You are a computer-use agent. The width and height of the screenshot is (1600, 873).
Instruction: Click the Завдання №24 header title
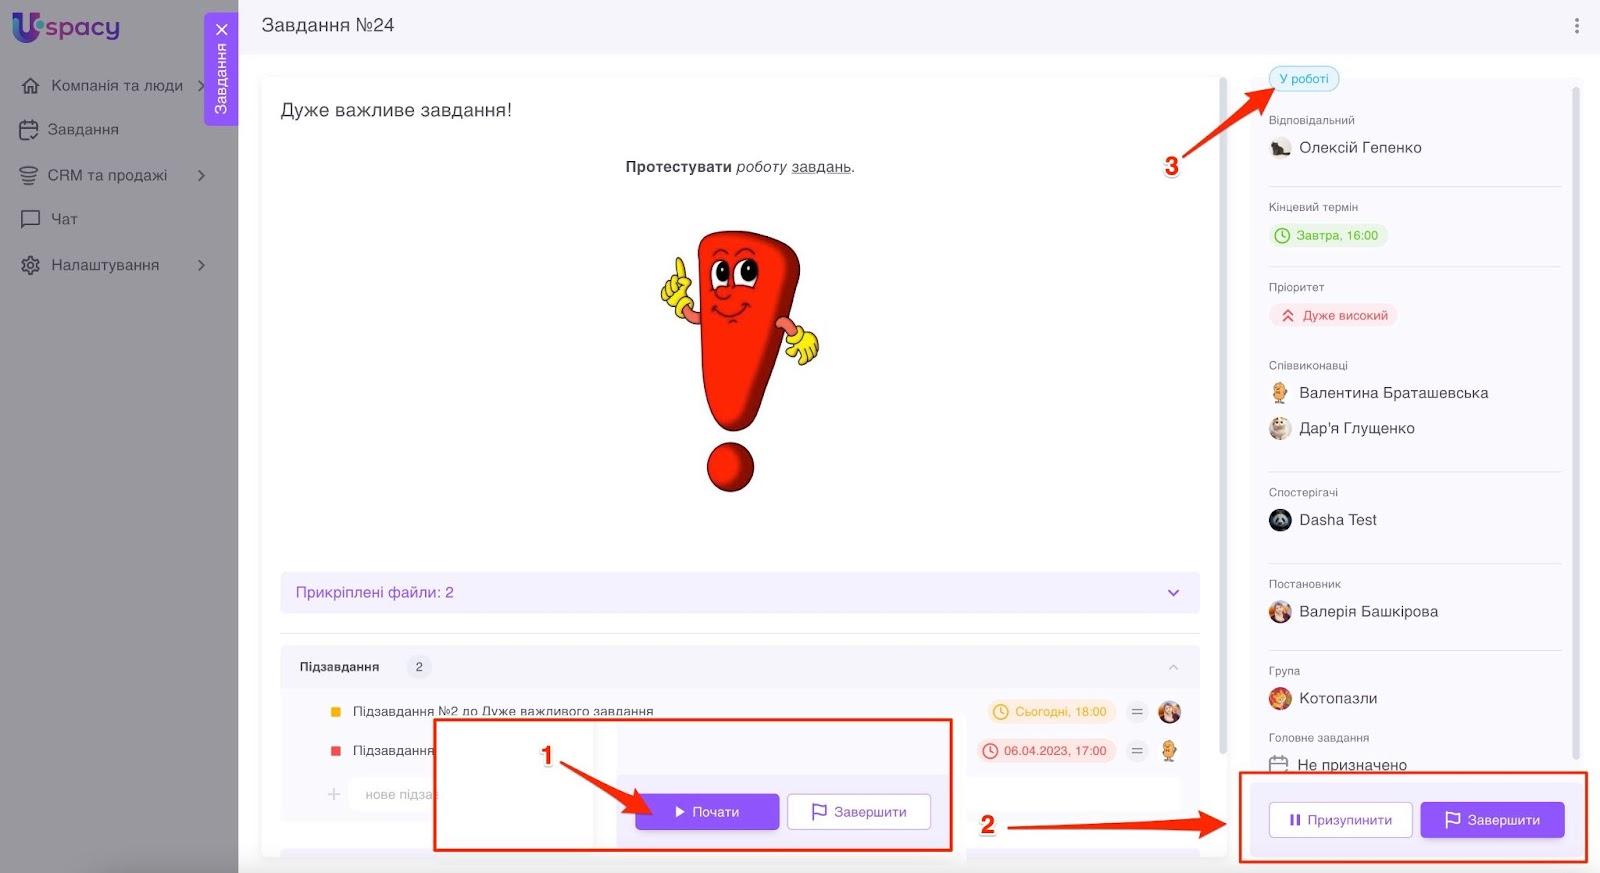tap(328, 25)
